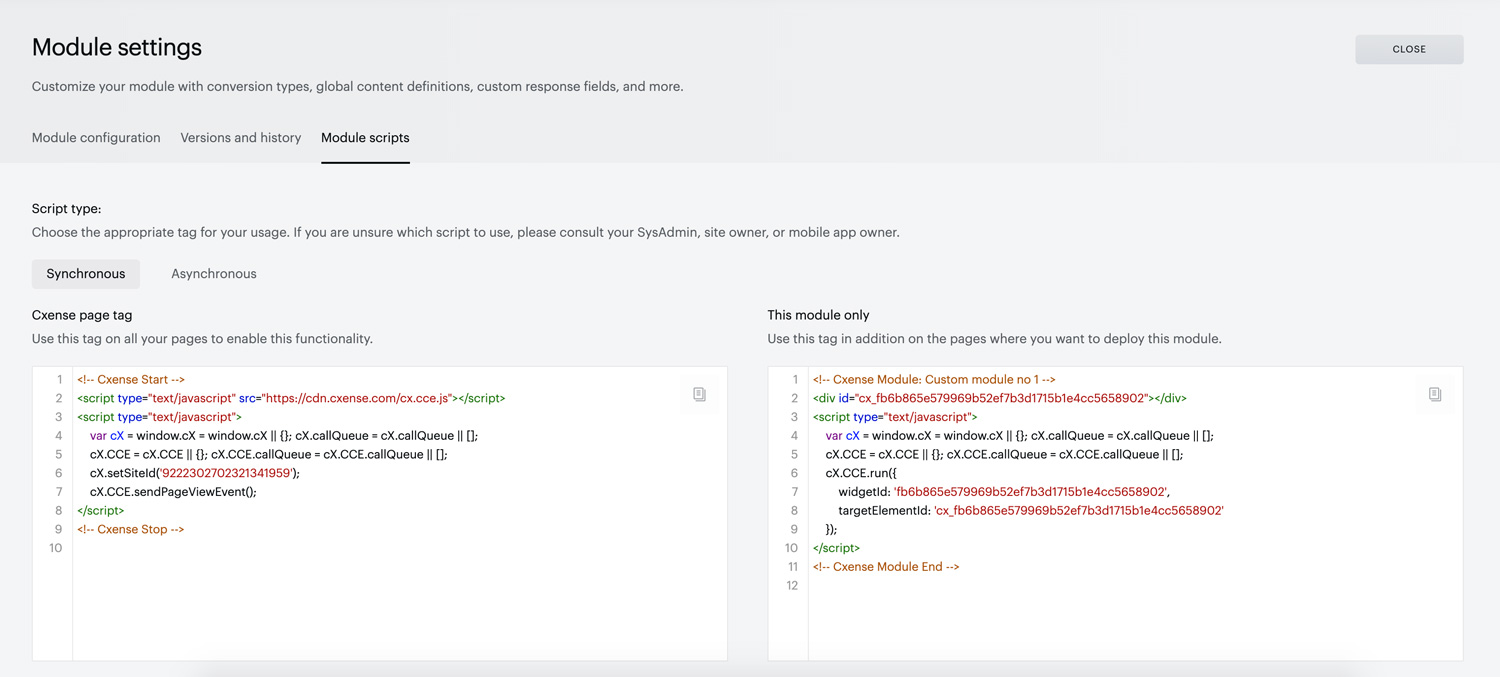Viewport: 1500px width, 677px height.
Task: Copy the Cxense page tag code
Action: tap(699, 394)
